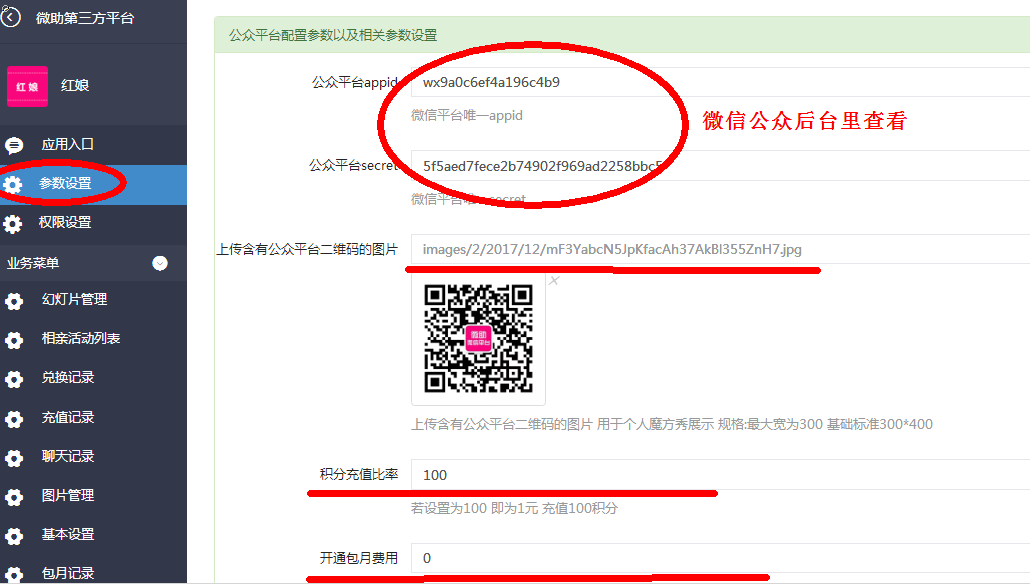
Task: Remove the uploaded QR image with X
Action: pyautogui.click(x=554, y=281)
